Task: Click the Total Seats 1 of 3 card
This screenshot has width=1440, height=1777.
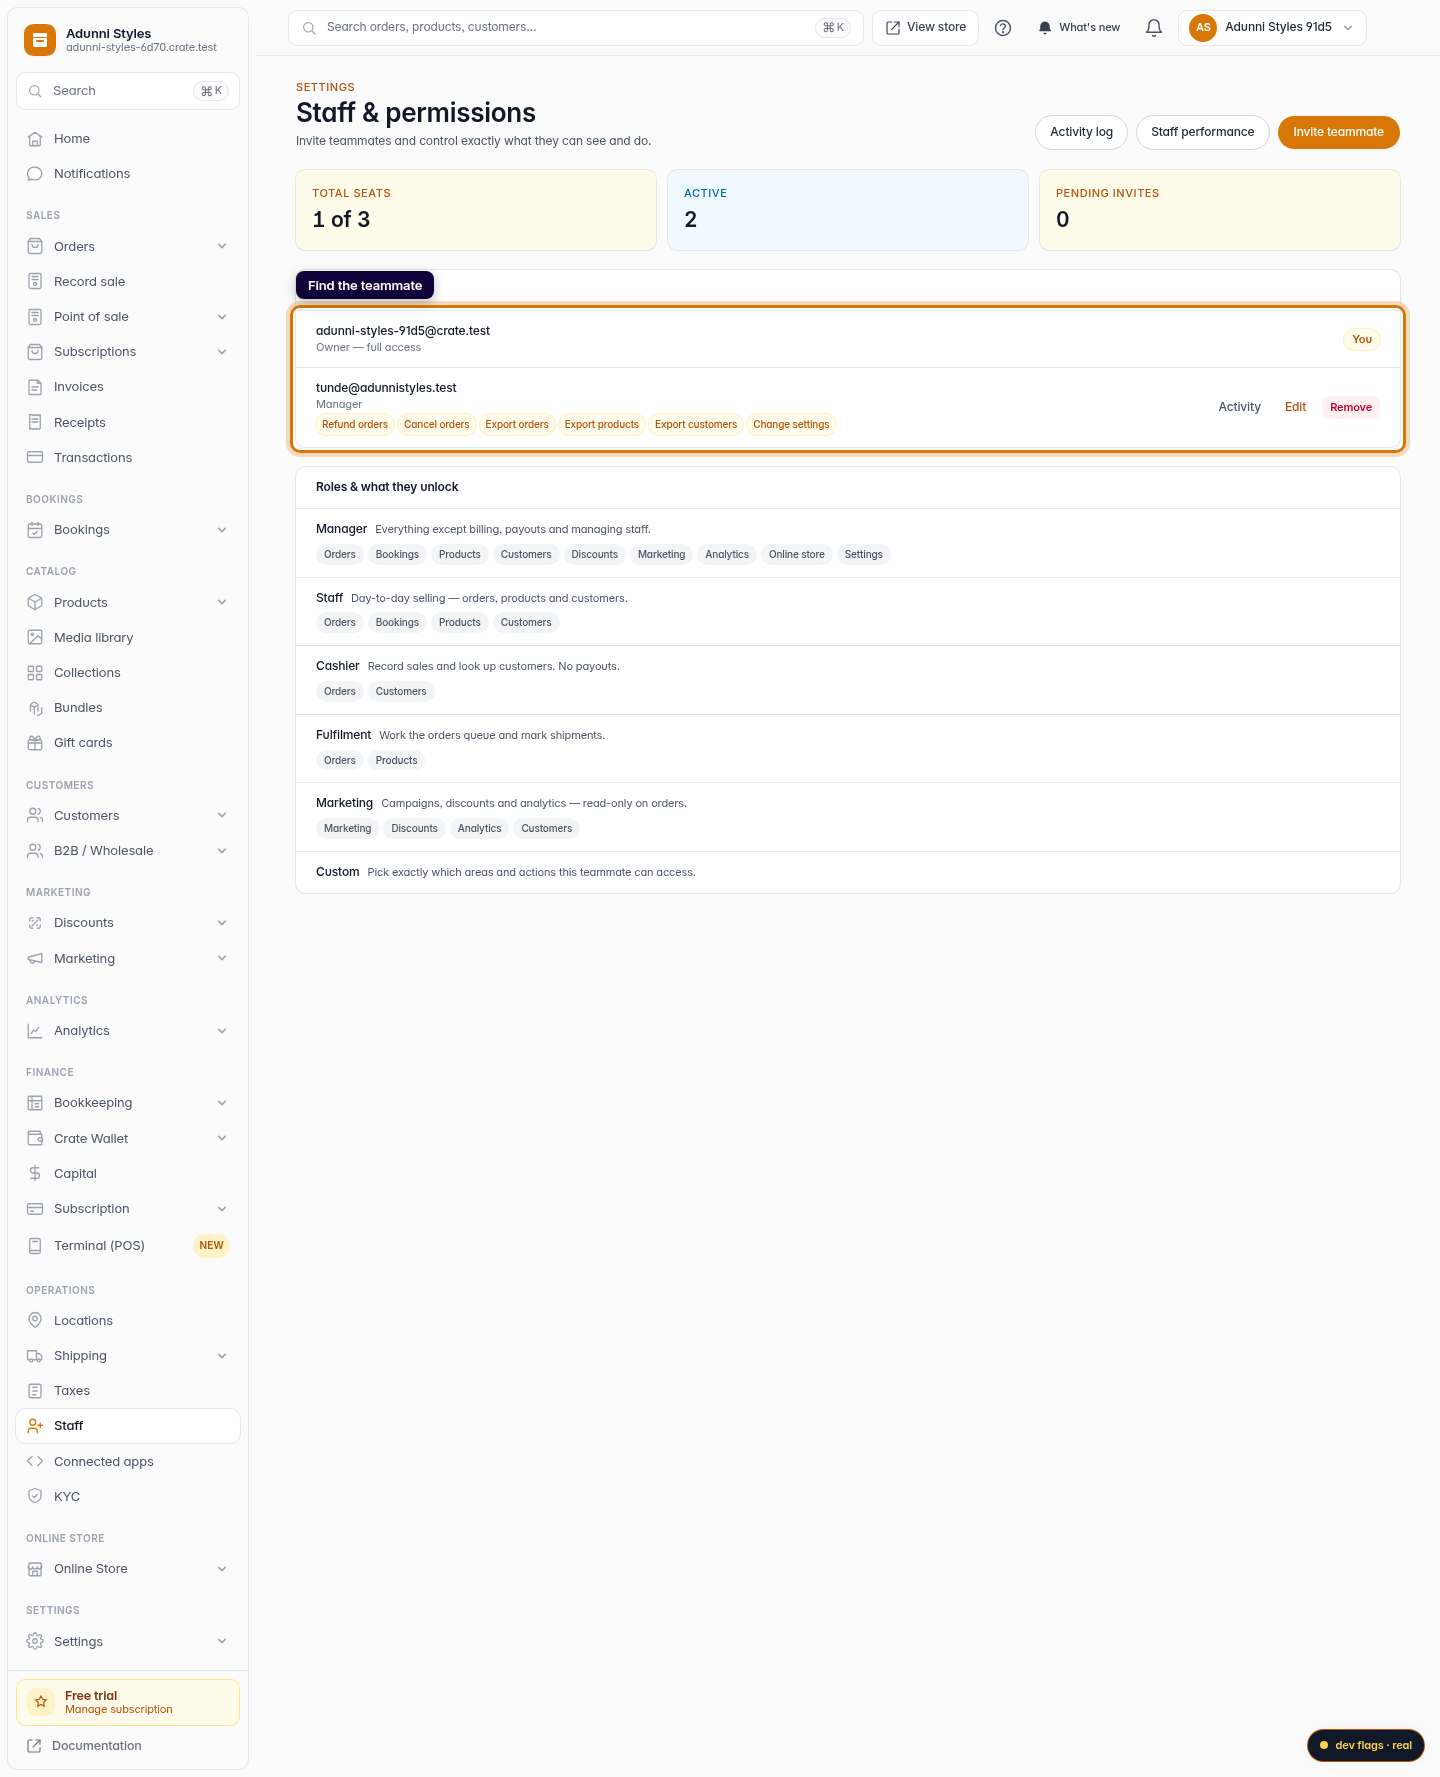Action: pyautogui.click(x=476, y=210)
